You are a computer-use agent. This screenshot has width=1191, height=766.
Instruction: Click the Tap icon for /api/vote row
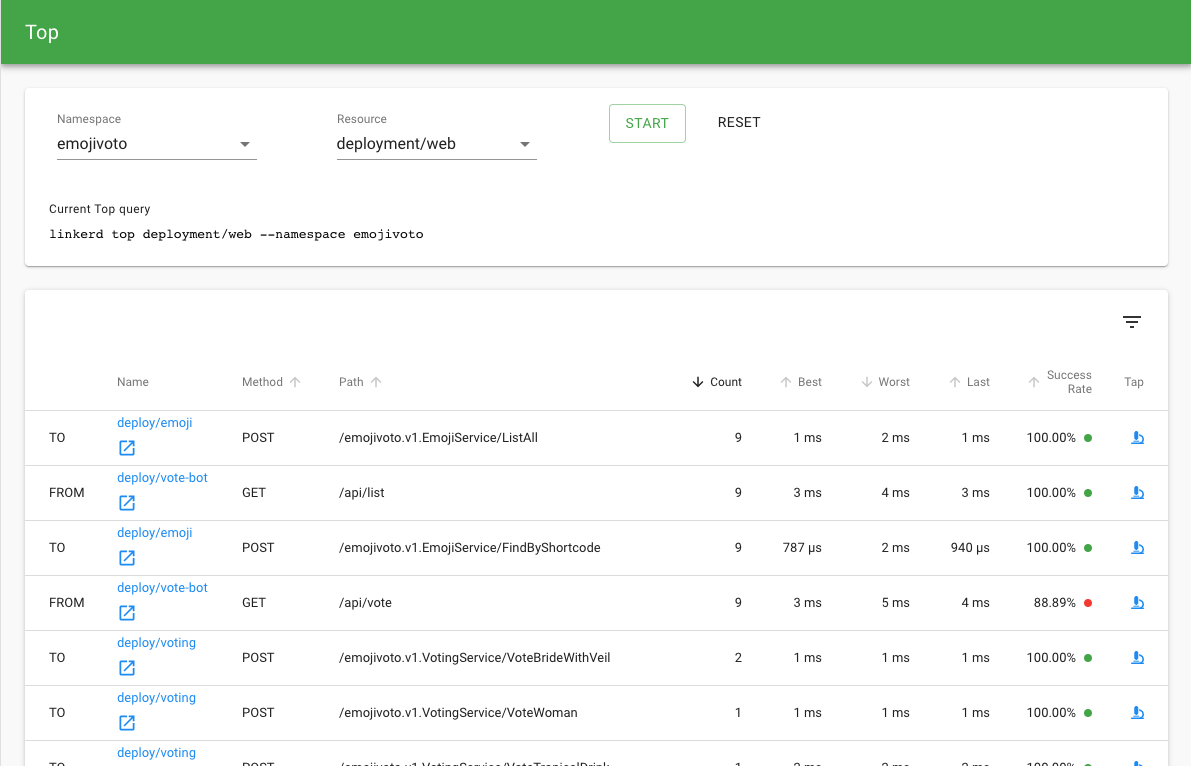click(x=1136, y=603)
